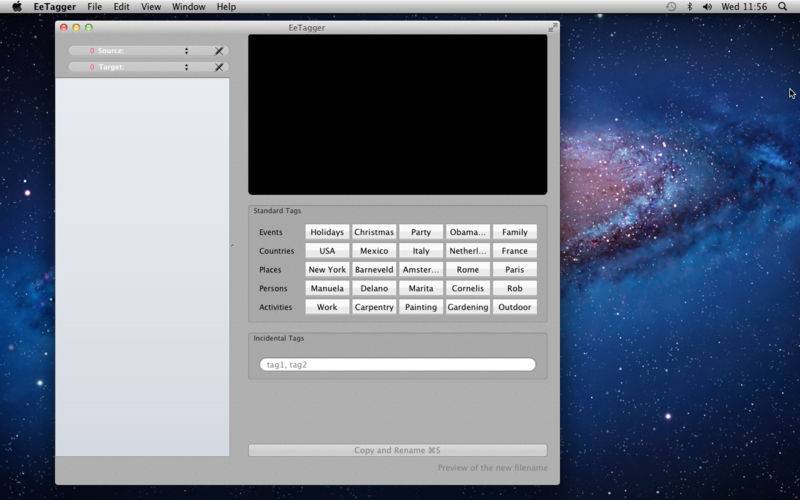The width and height of the screenshot is (800, 500).
Task: Open the Apple menu
Action: [x=17, y=7]
